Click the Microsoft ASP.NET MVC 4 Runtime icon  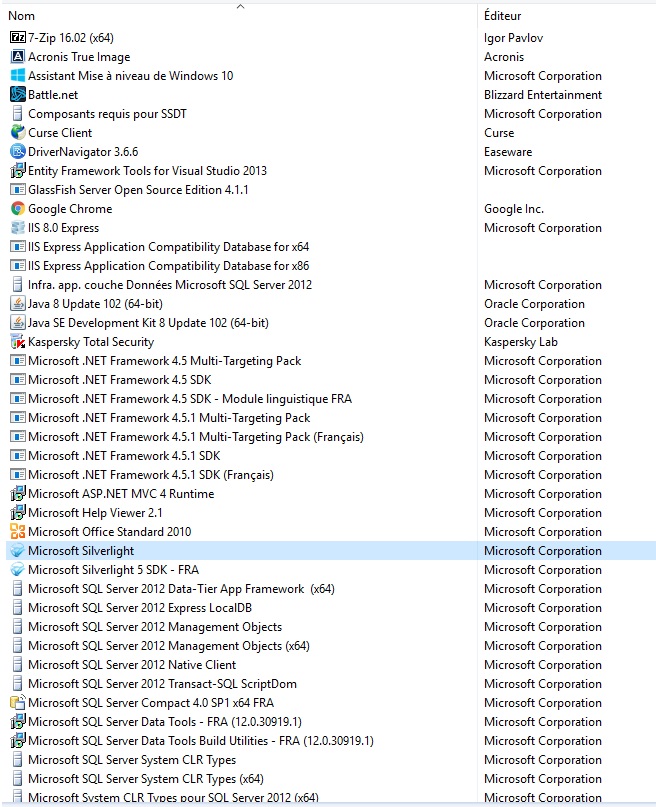click(17, 494)
